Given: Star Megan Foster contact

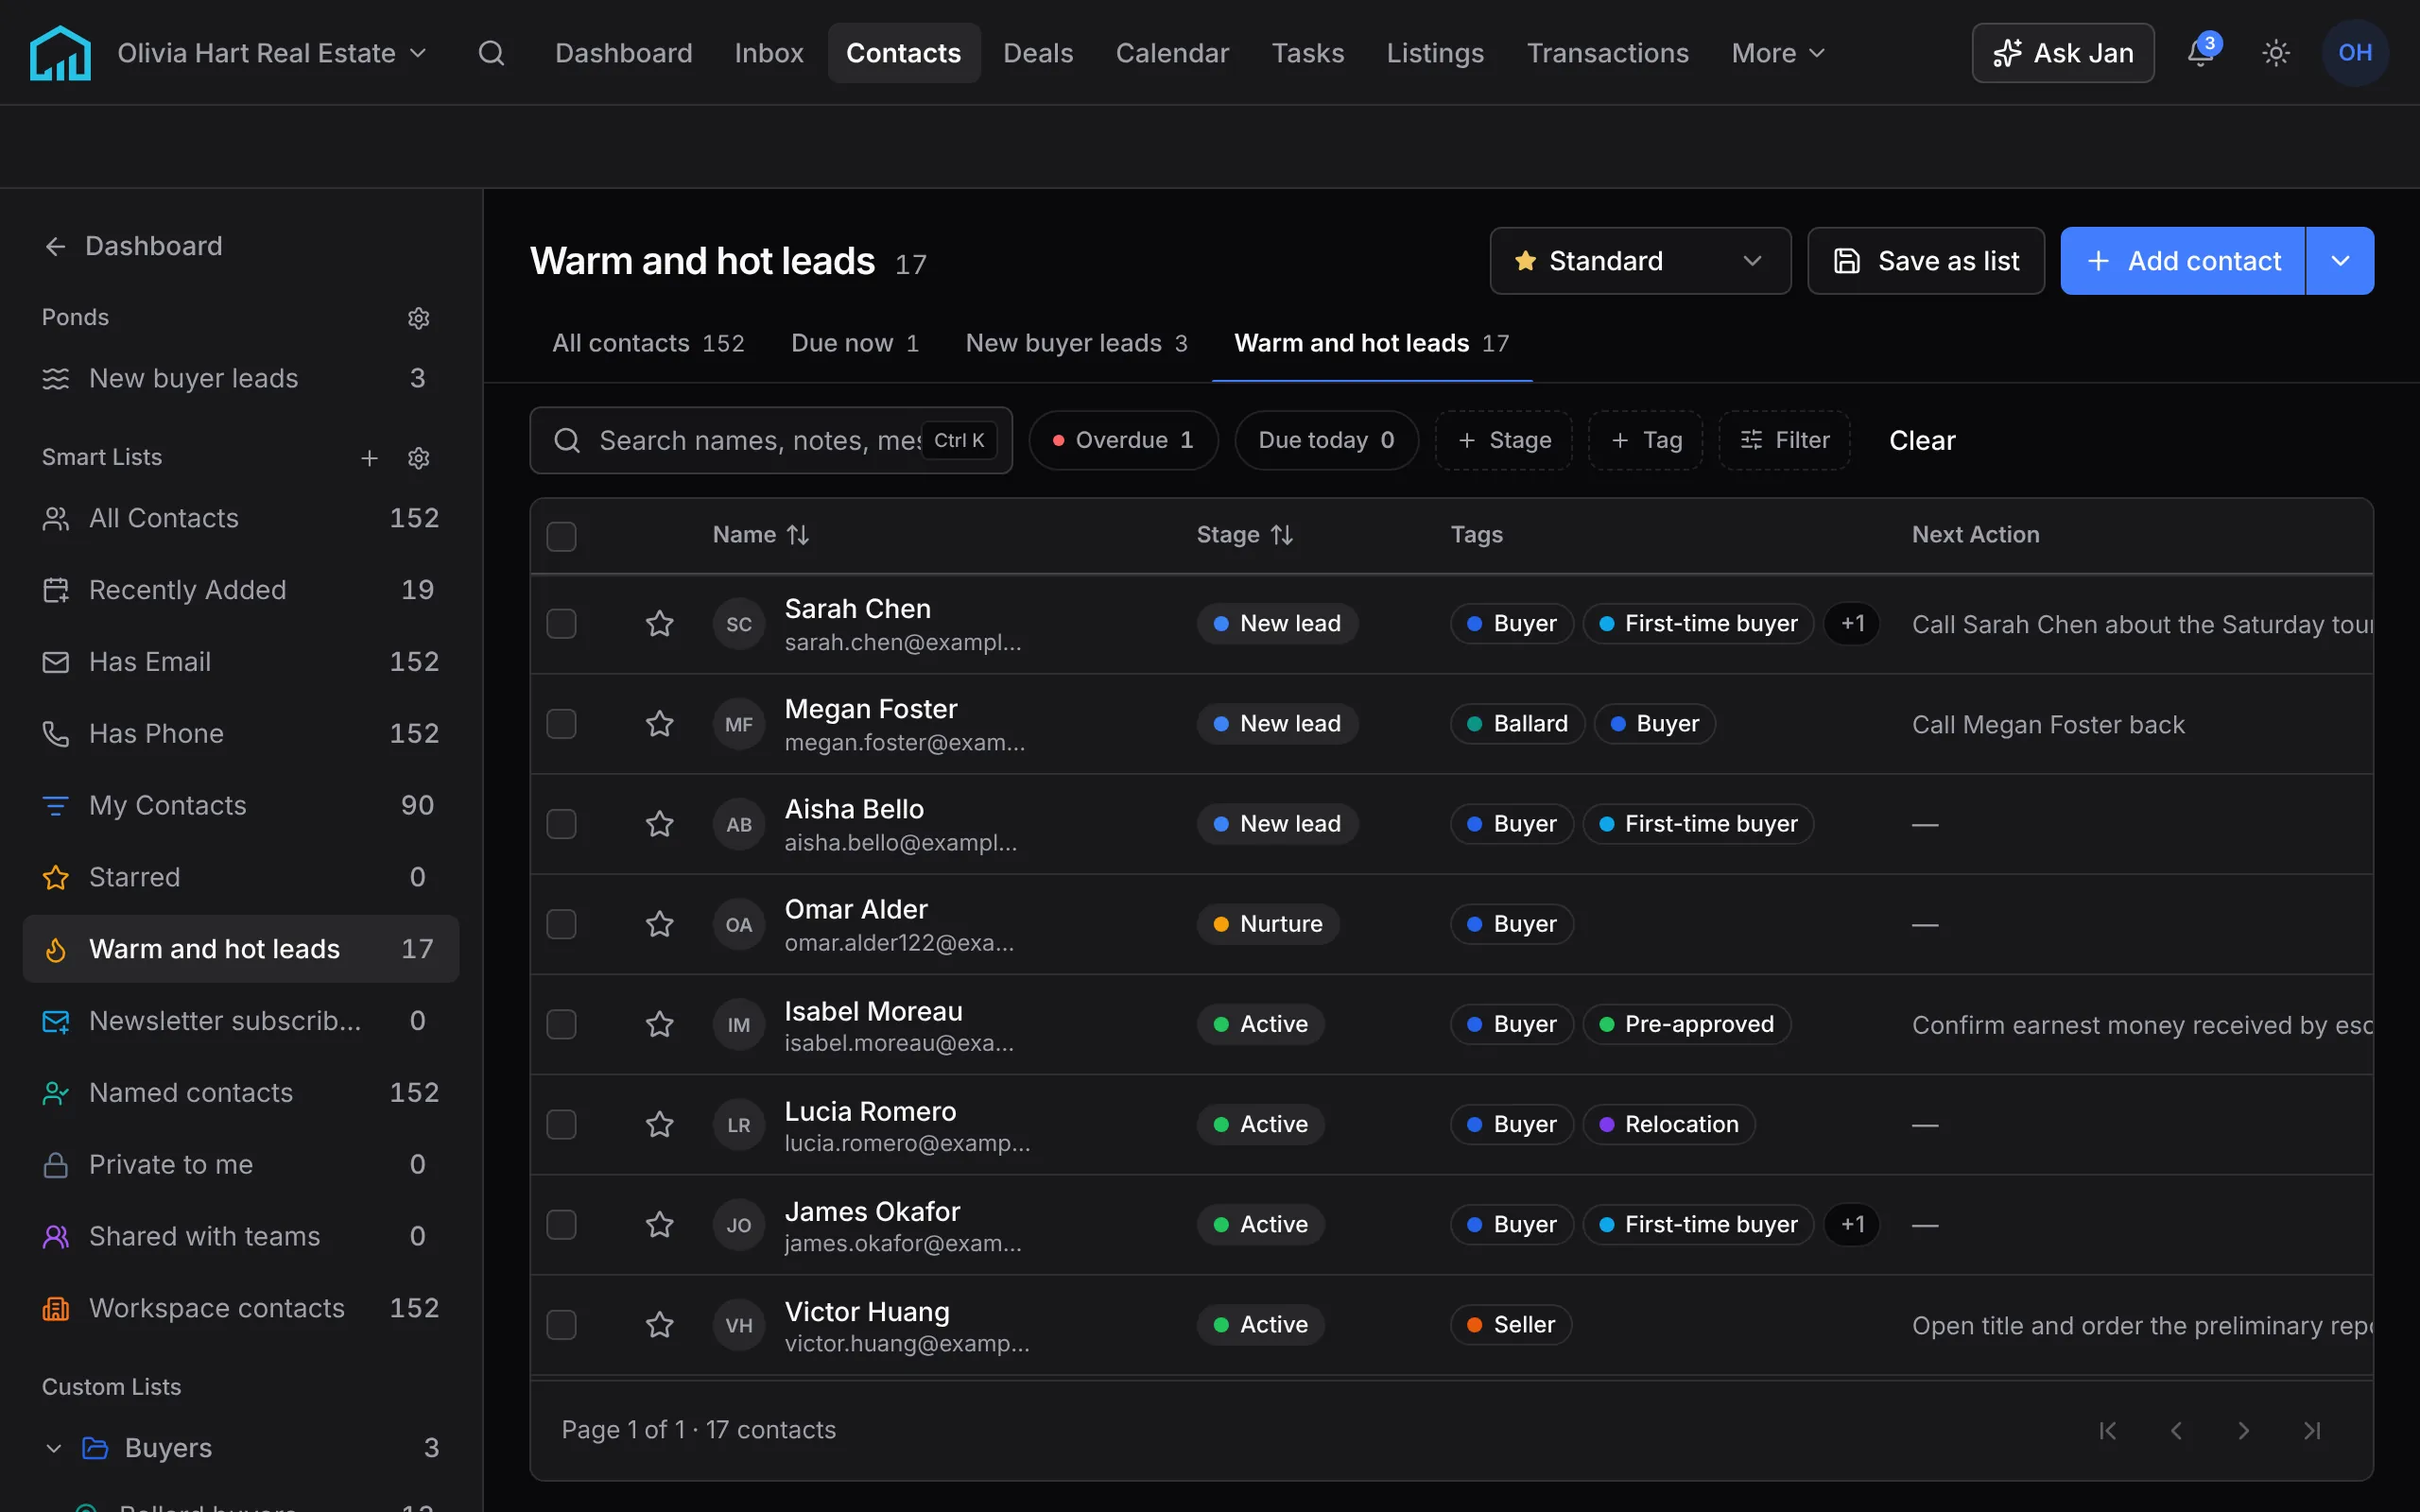Looking at the screenshot, I should click(x=659, y=724).
